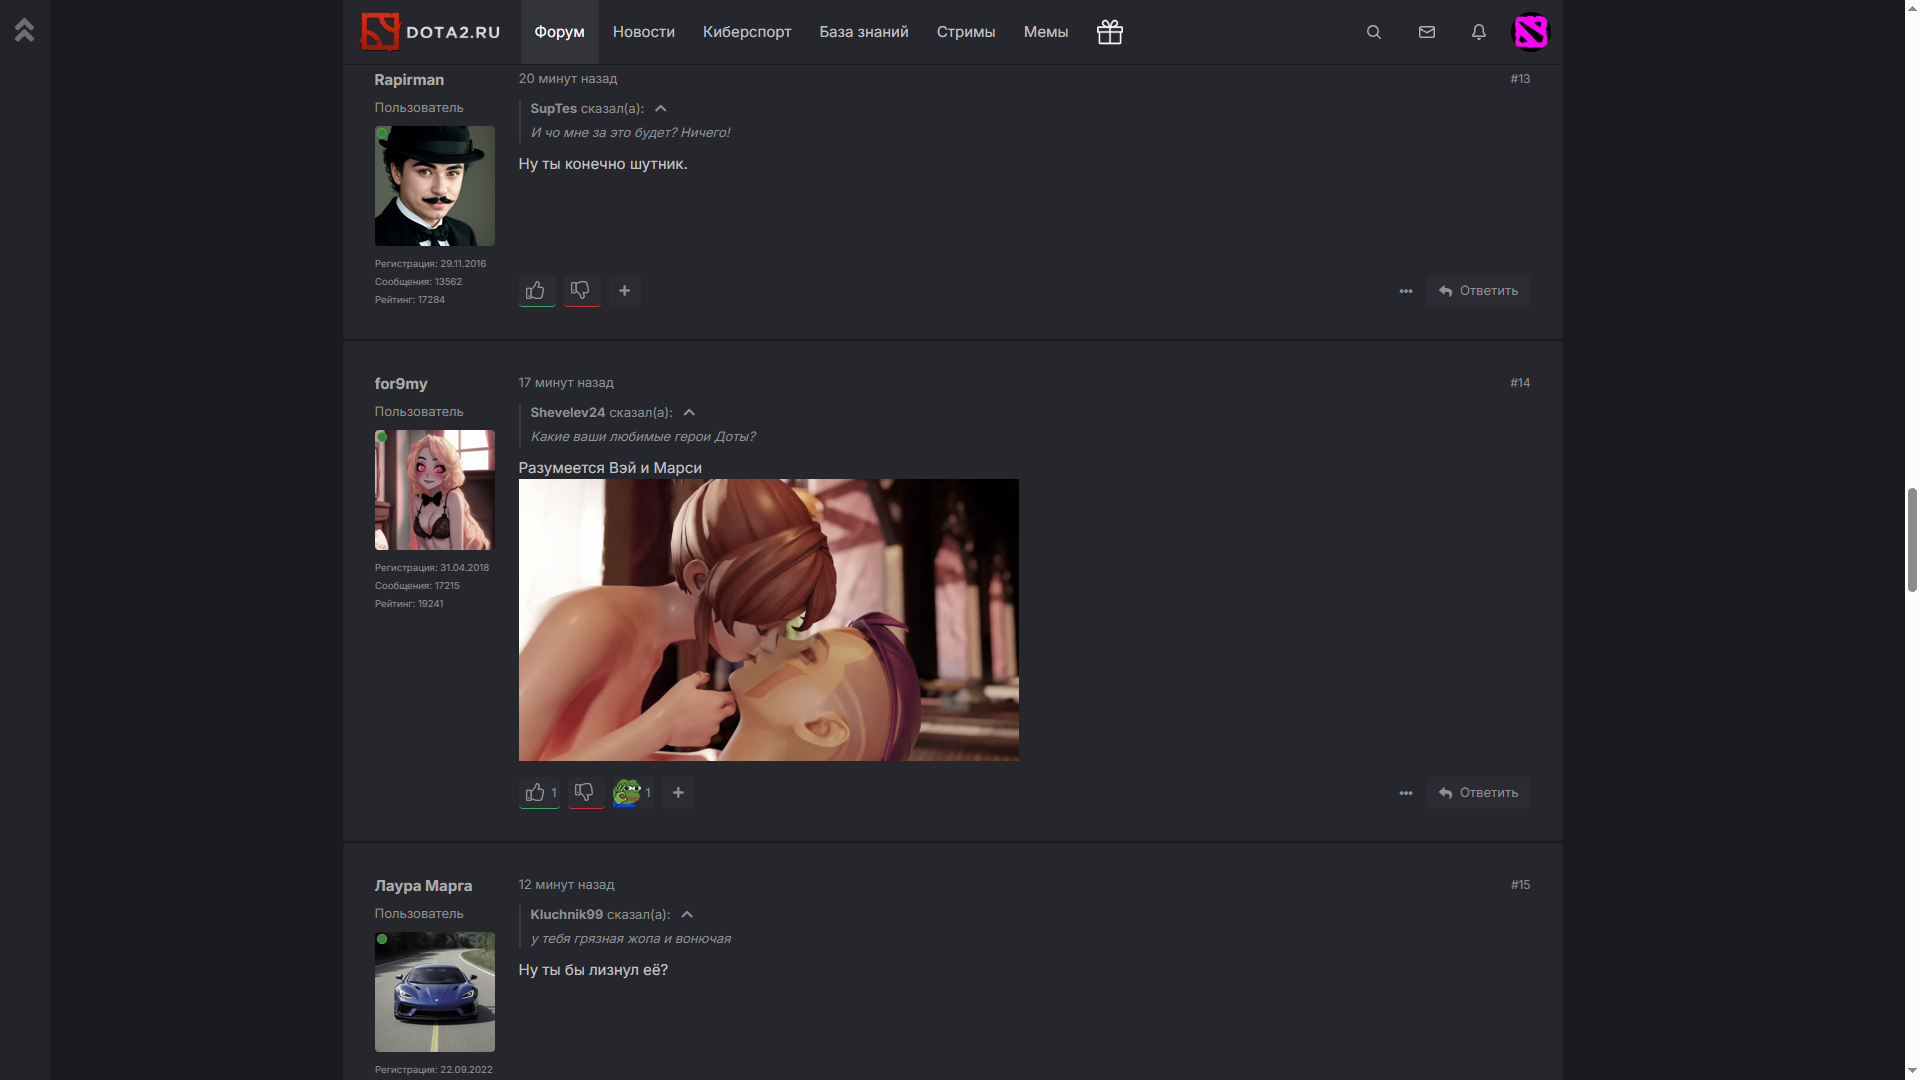Collapse the Shevelev24 quote chevron
This screenshot has height=1080, width=1920.
[689, 412]
